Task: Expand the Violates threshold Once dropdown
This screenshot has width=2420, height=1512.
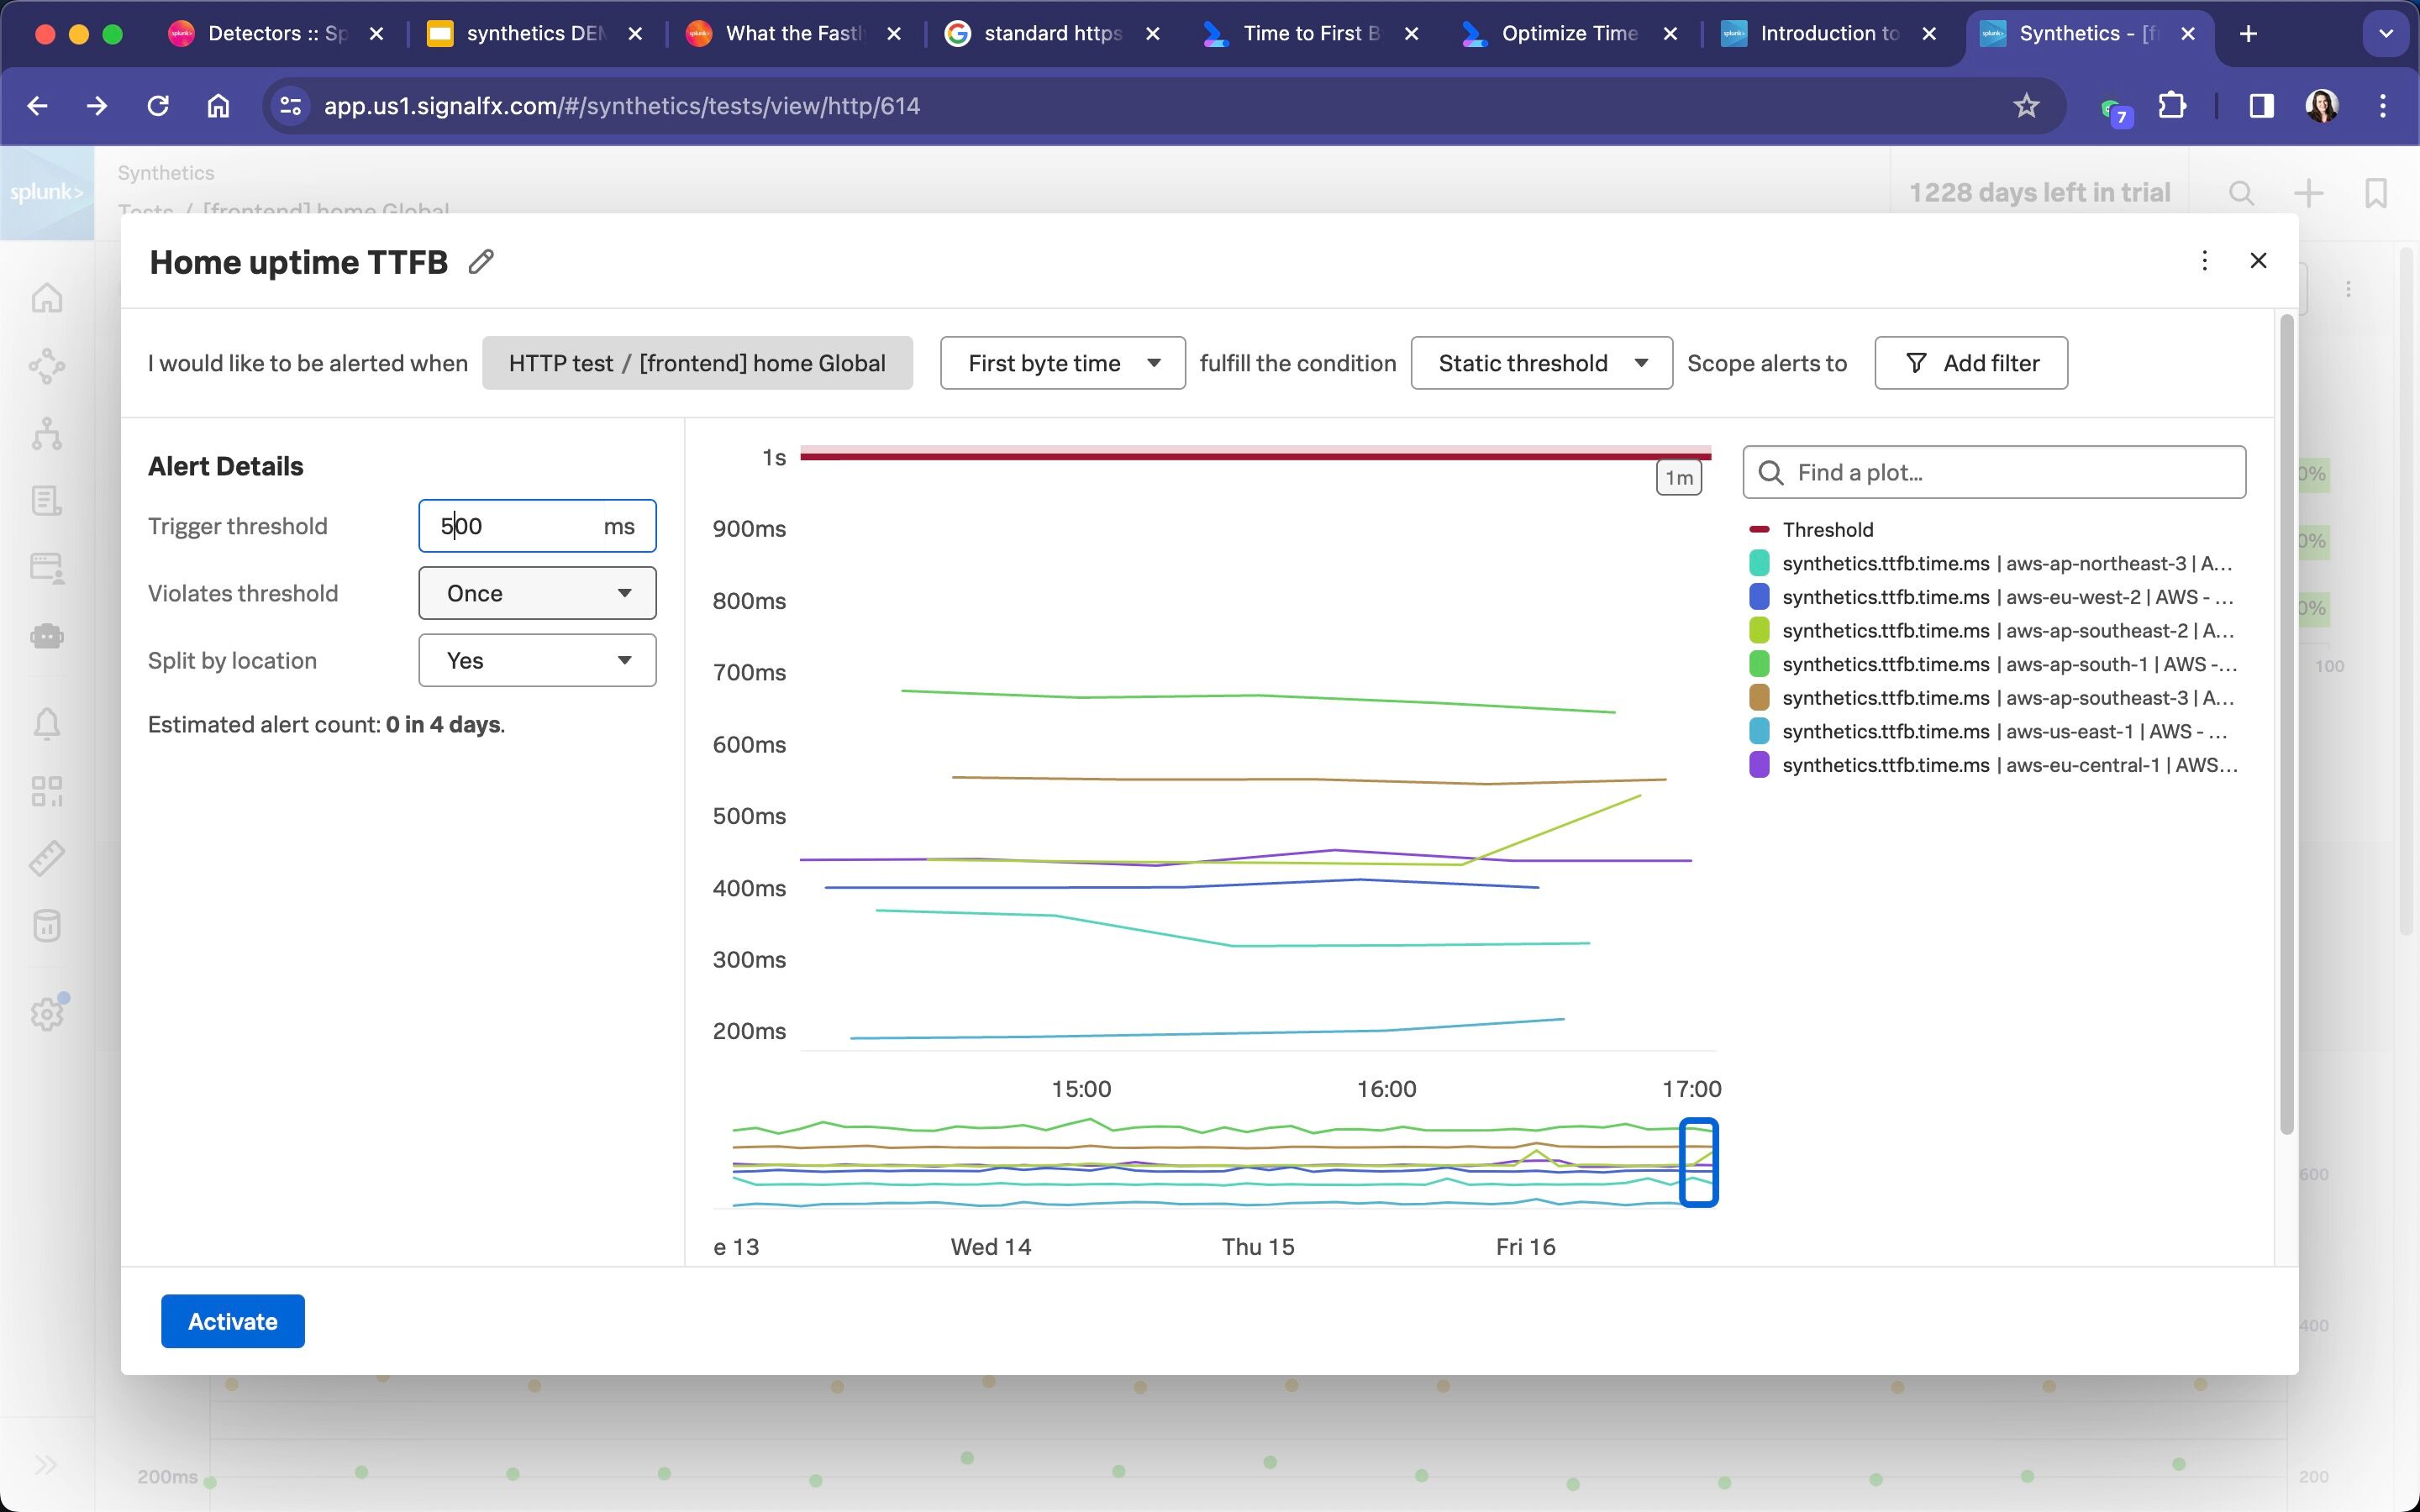Action: tap(537, 593)
